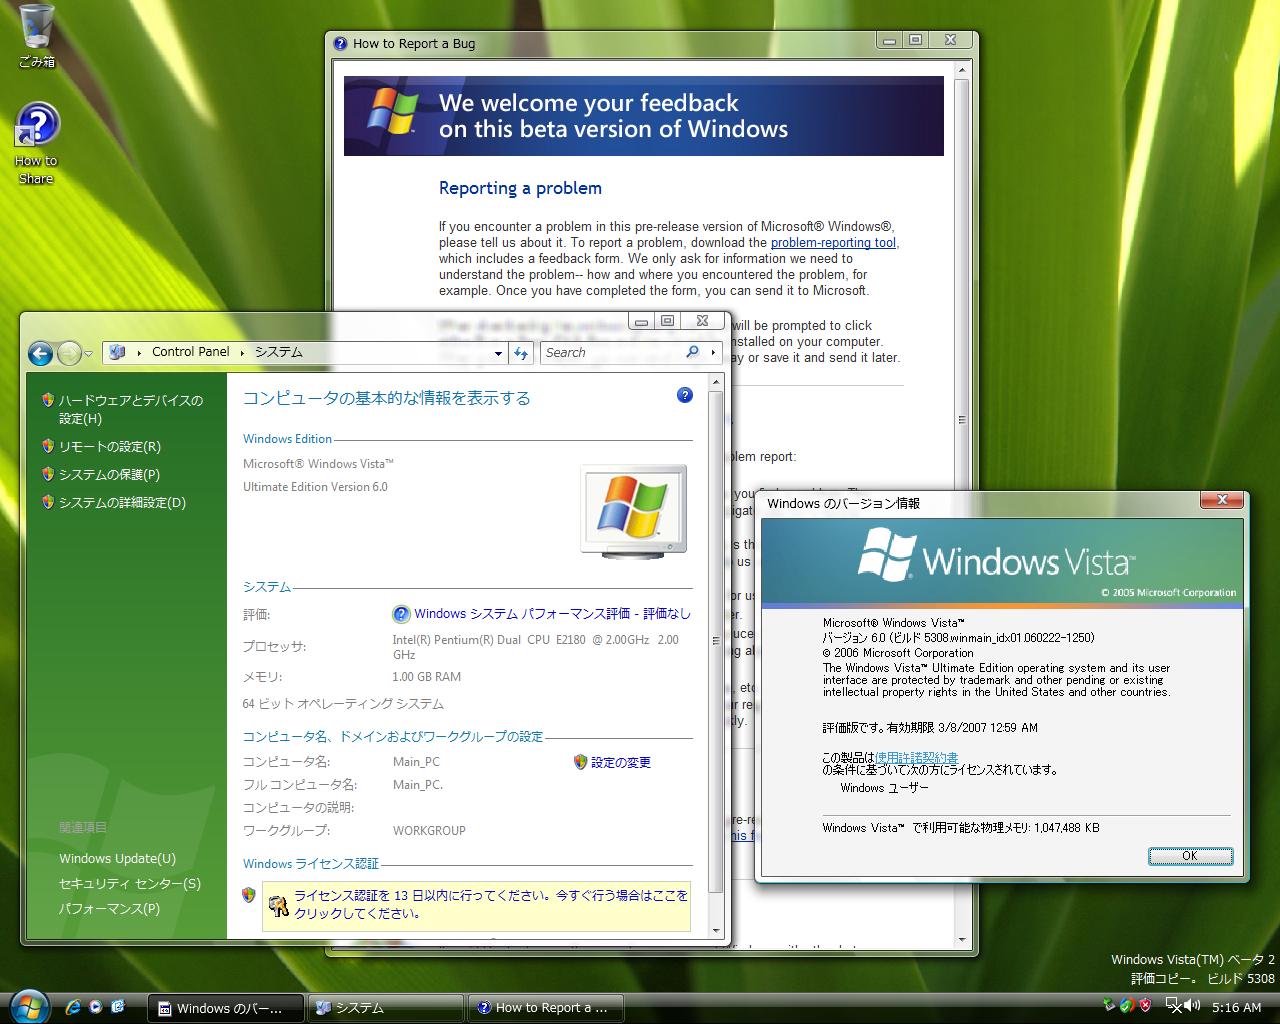Click the volume speaker tray icon
This screenshot has height=1024, width=1280.
click(1193, 1006)
